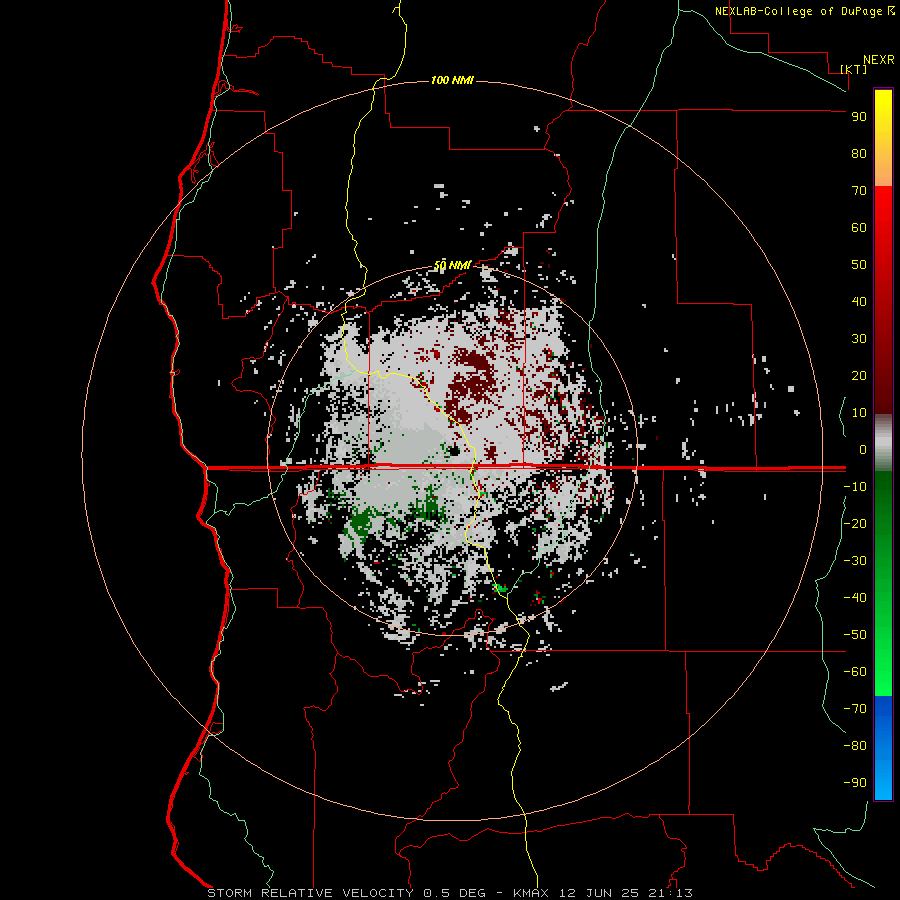900x900 pixels.
Task: Click the -80 value on the velocity scale
Action: (855, 746)
